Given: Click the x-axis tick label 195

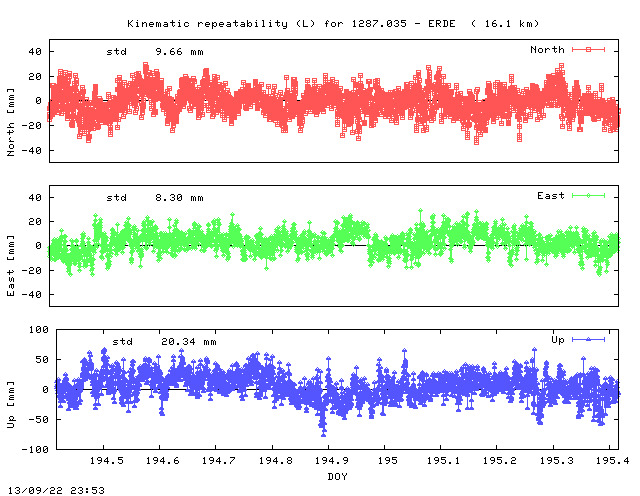Looking at the screenshot, I should point(387,461).
